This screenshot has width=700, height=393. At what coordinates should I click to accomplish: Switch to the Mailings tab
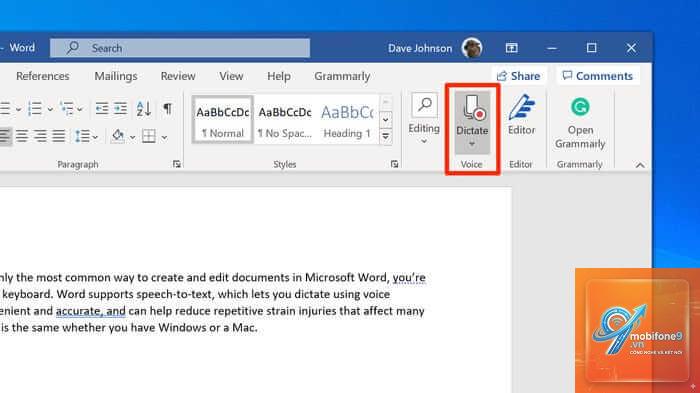point(116,76)
